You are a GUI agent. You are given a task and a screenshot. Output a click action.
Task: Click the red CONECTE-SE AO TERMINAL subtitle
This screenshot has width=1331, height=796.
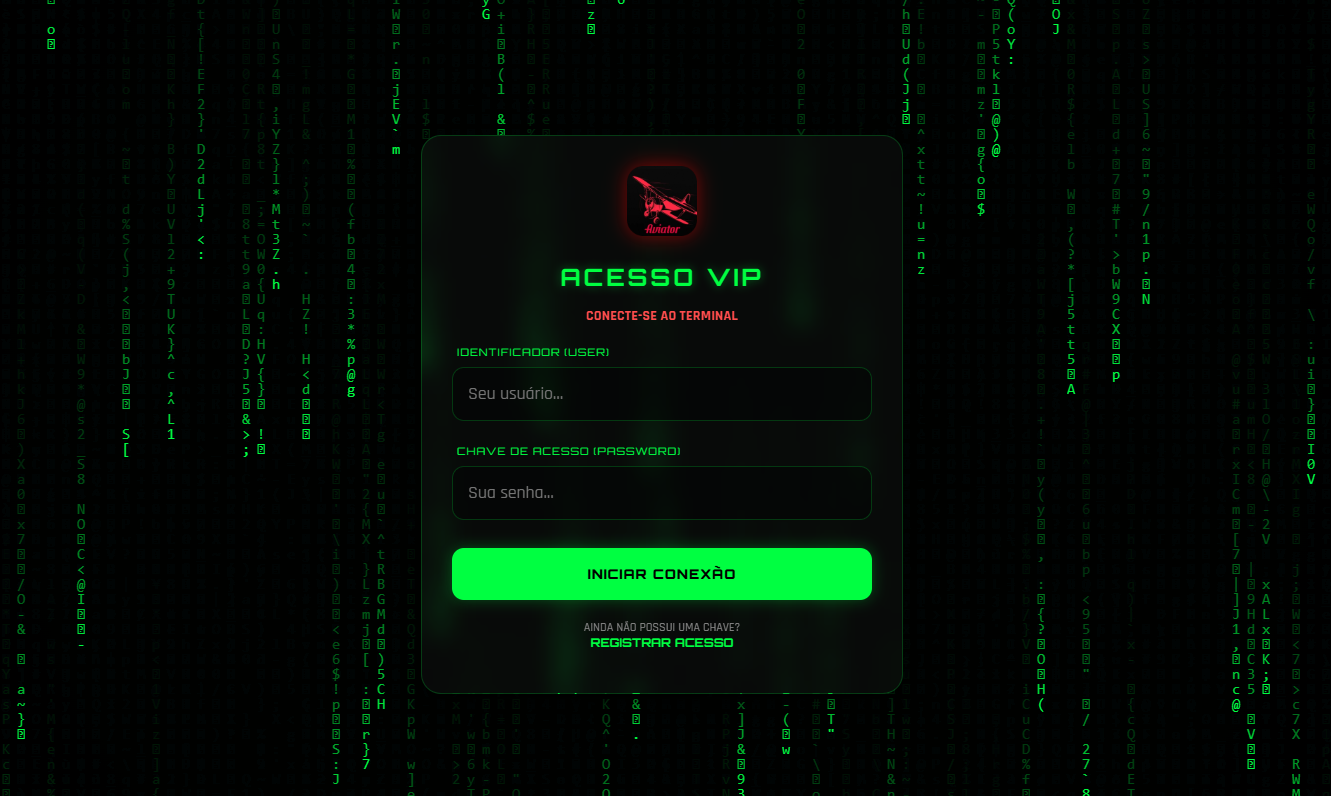pyautogui.click(x=662, y=316)
